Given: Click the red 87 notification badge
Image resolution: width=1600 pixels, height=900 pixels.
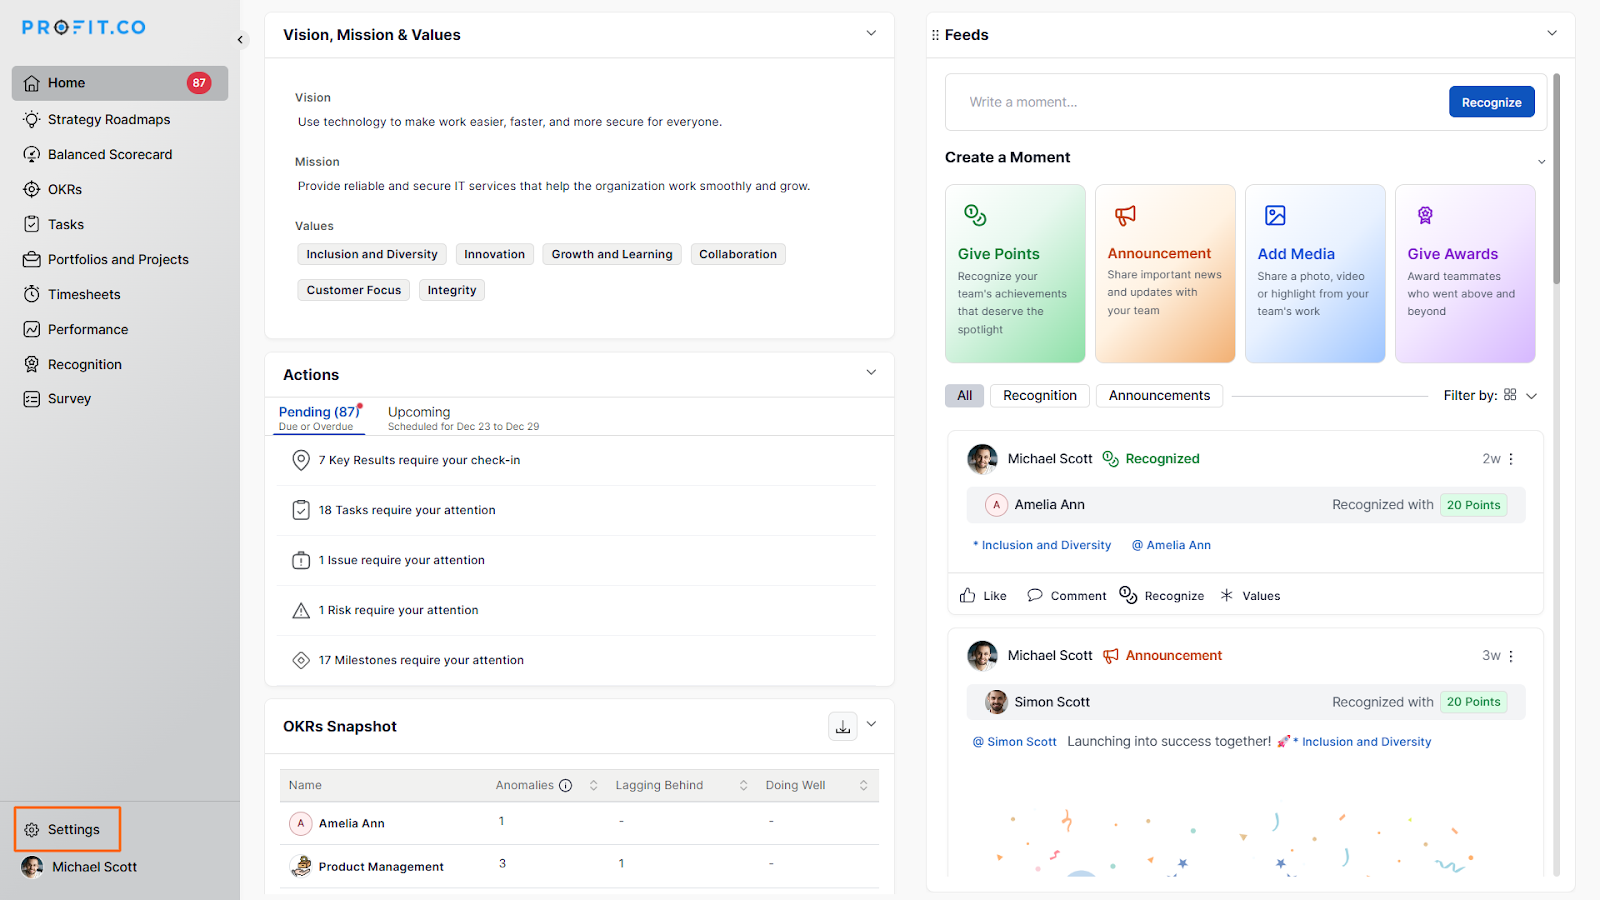Looking at the screenshot, I should pyautogui.click(x=199, y=83).
